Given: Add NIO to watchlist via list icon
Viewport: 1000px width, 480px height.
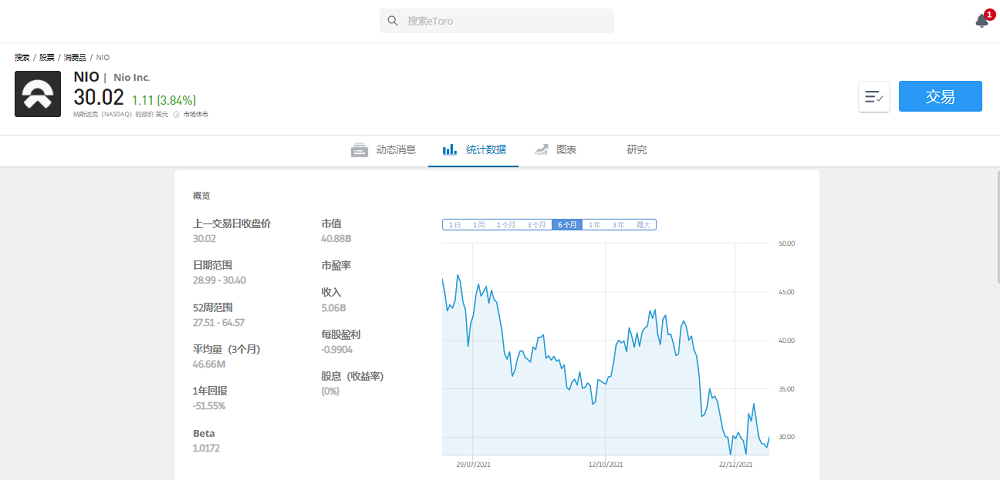Looking at the screenshot, I should [874, 97].
